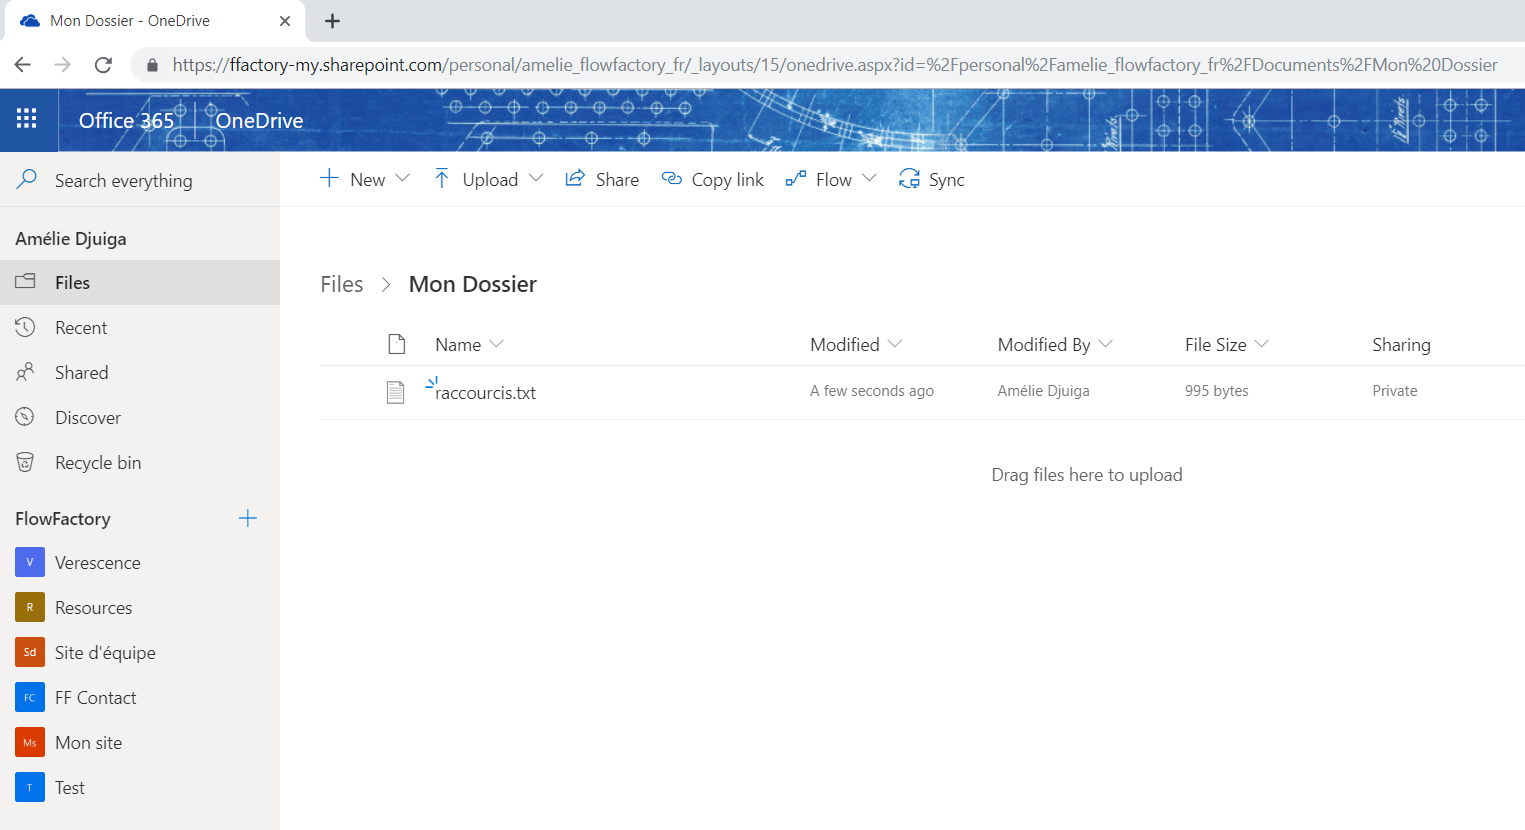1525x830 pixels.
Task: Open the Office 365 app launcher grid
Action: [27, 119]
